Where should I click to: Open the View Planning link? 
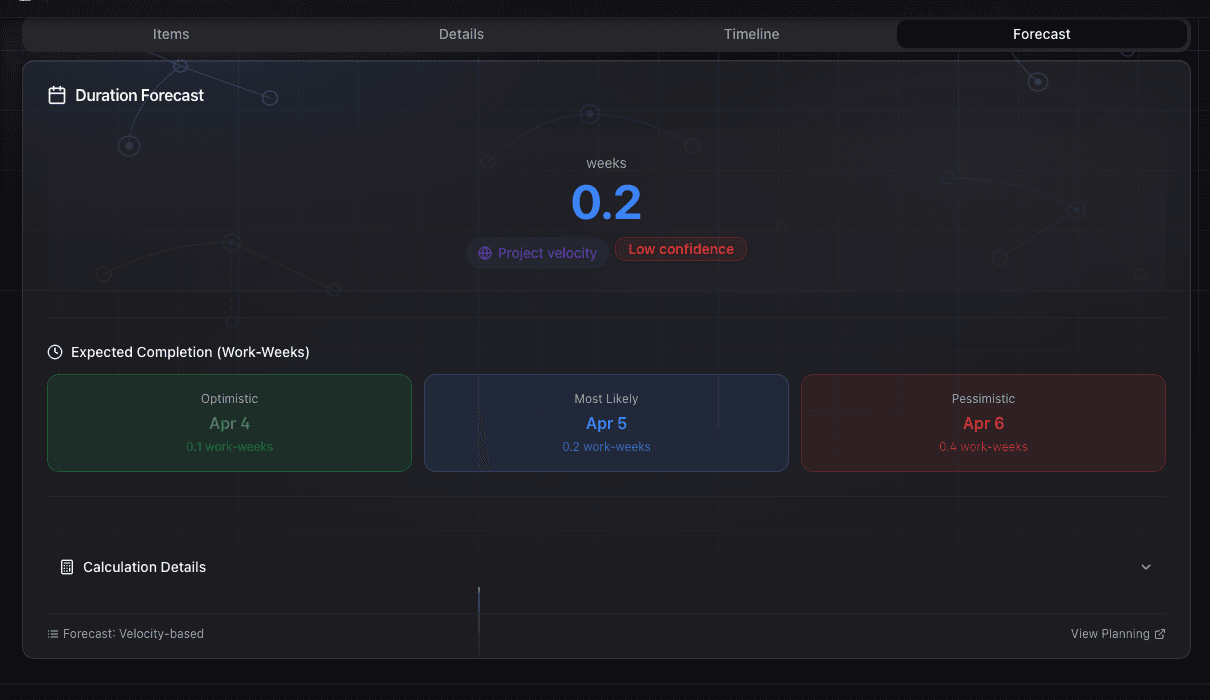pos(1110,634)
